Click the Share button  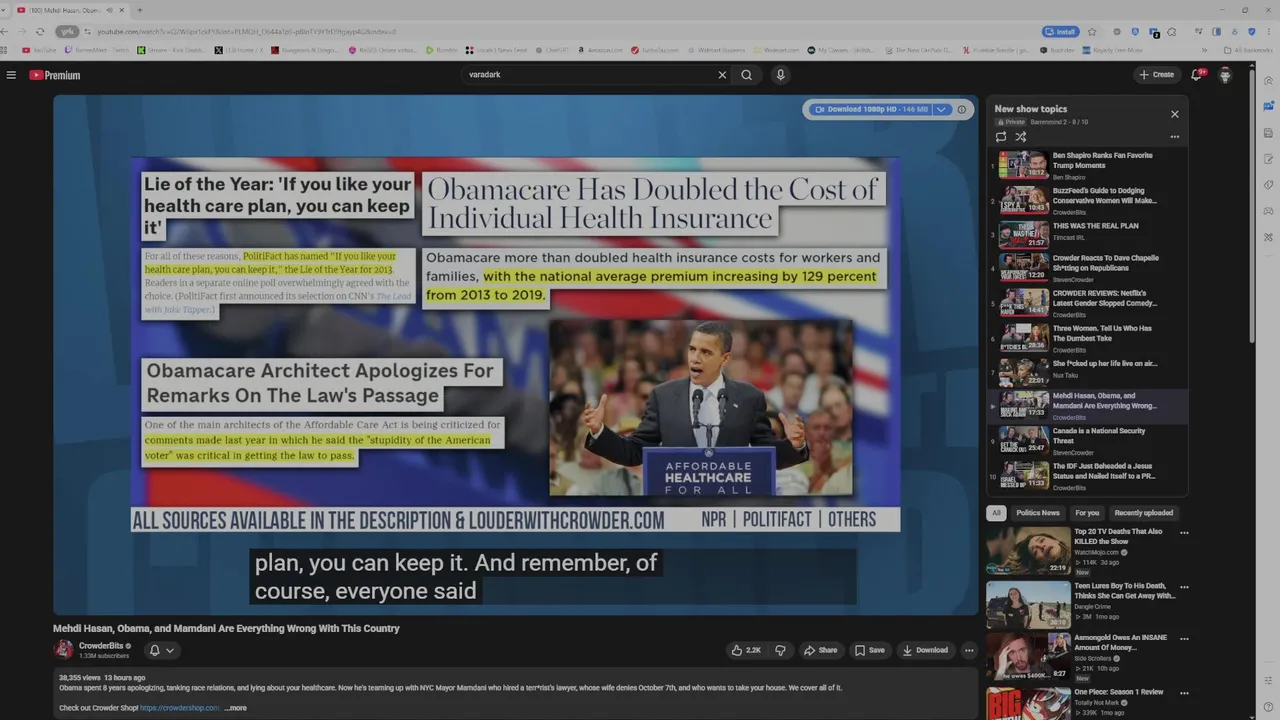coord(821,650)
